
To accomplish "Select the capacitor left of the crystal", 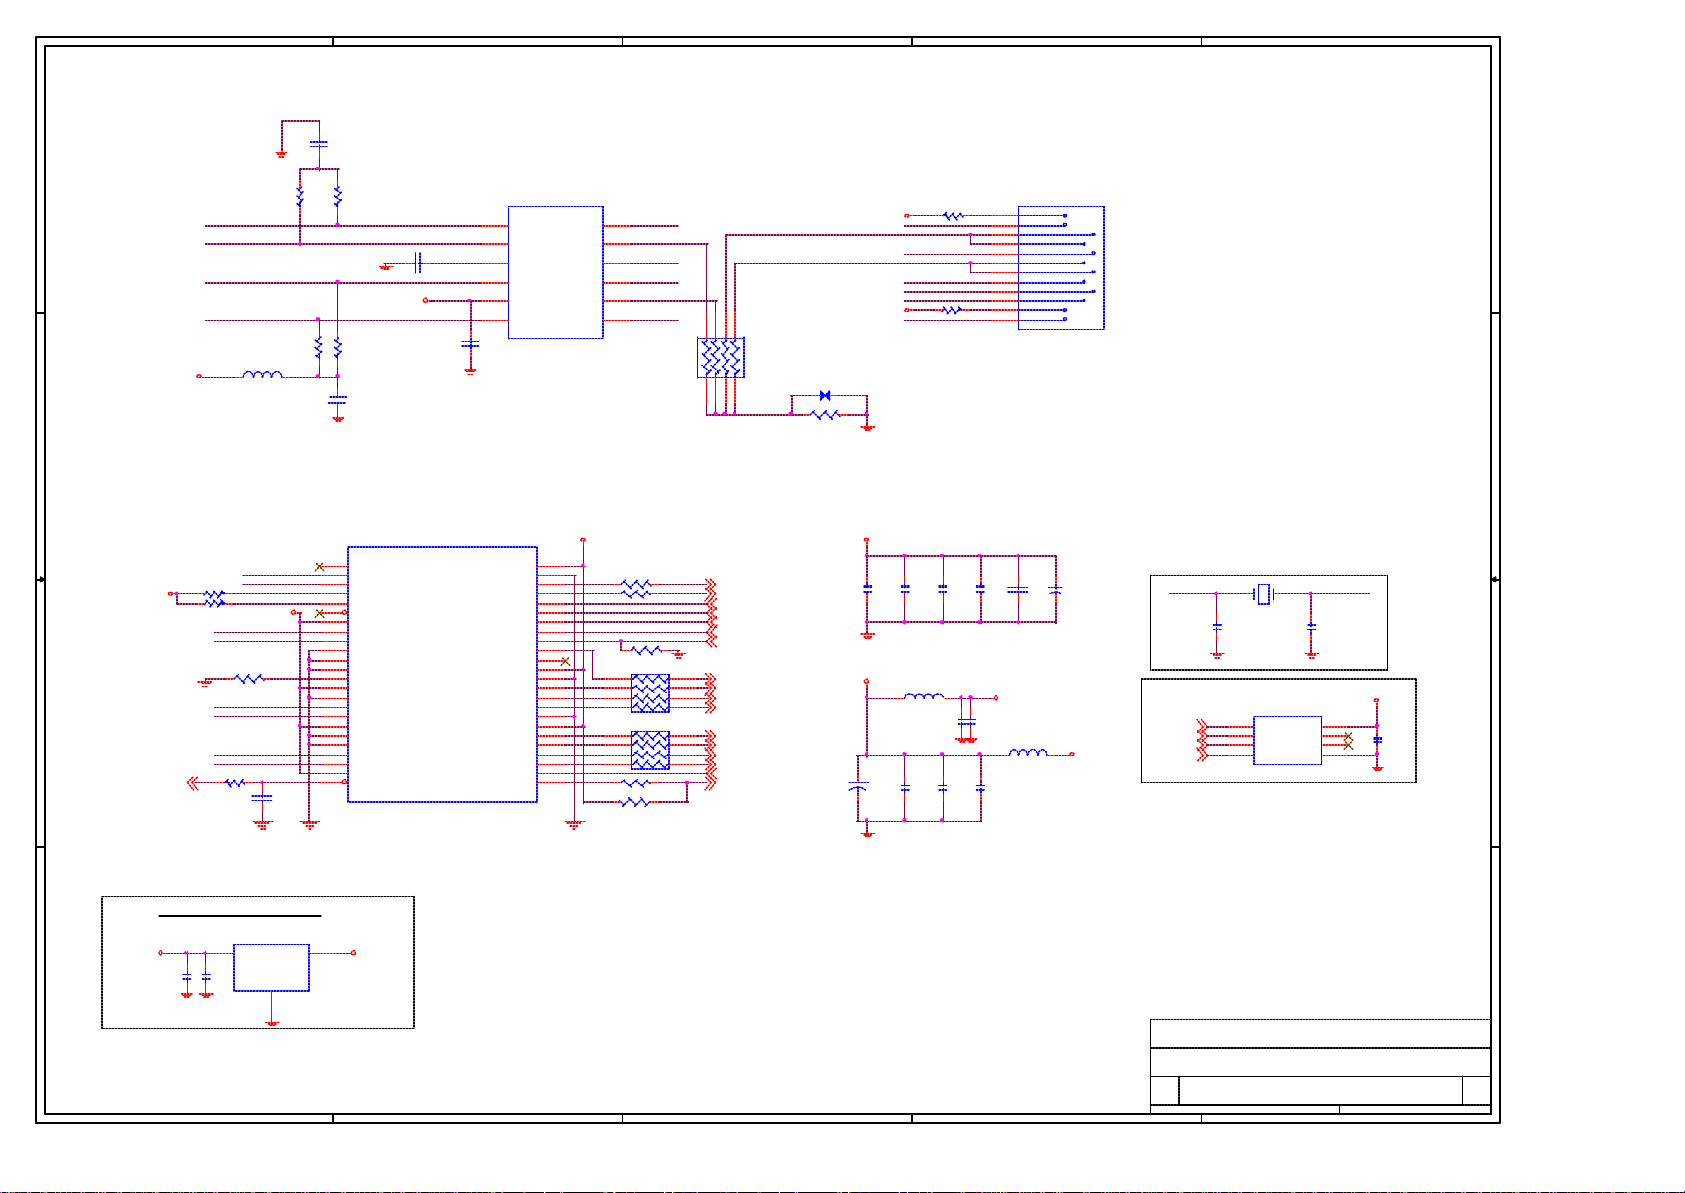I will pos(1217,626).
